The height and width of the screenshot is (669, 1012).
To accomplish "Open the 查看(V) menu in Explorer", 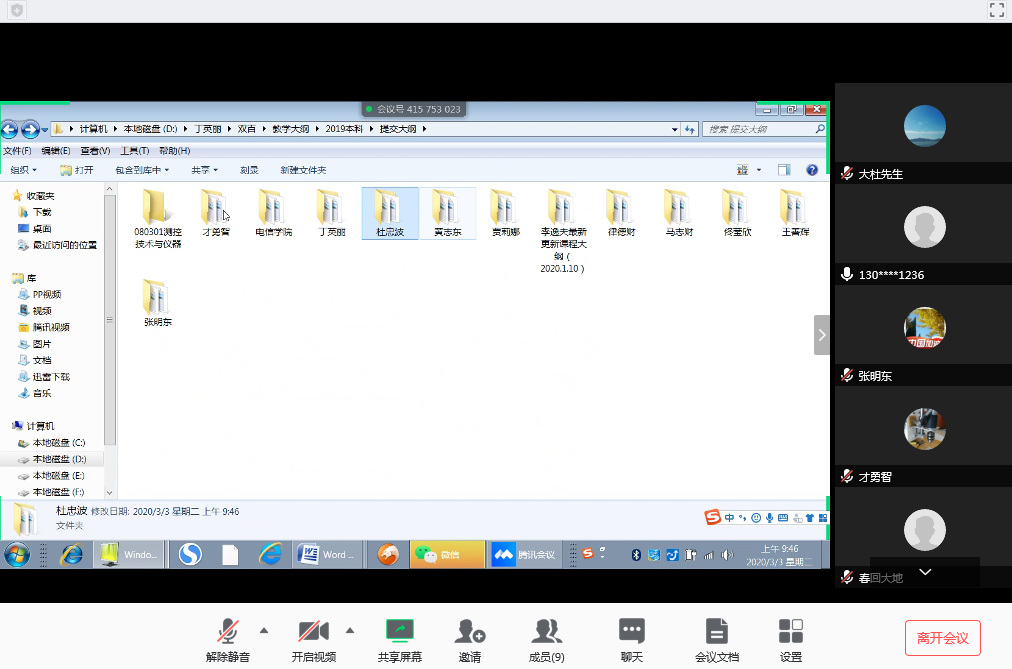I will 95,151.
